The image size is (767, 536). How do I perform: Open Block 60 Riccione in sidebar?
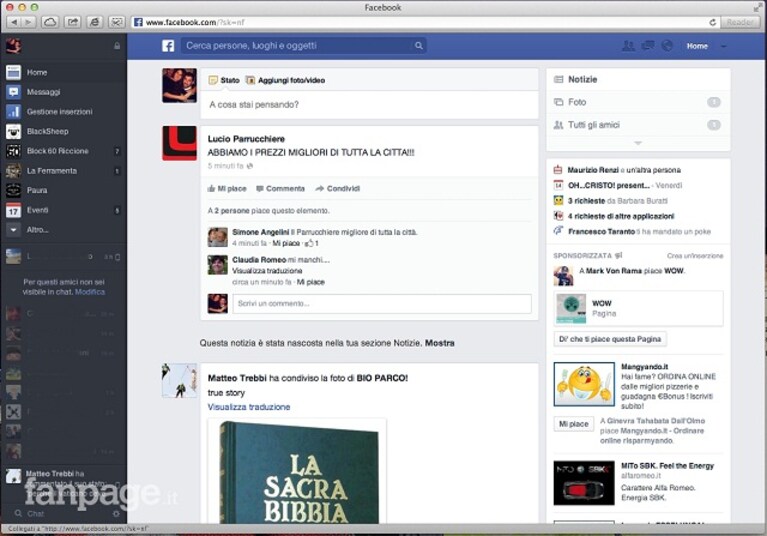click(64, 151)
